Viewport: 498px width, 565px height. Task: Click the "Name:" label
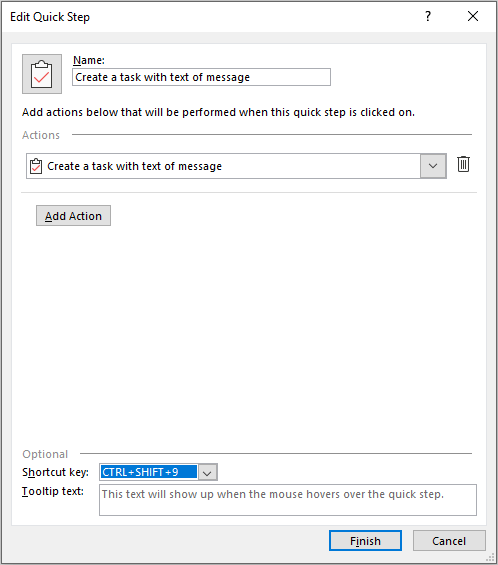point(89,60)
